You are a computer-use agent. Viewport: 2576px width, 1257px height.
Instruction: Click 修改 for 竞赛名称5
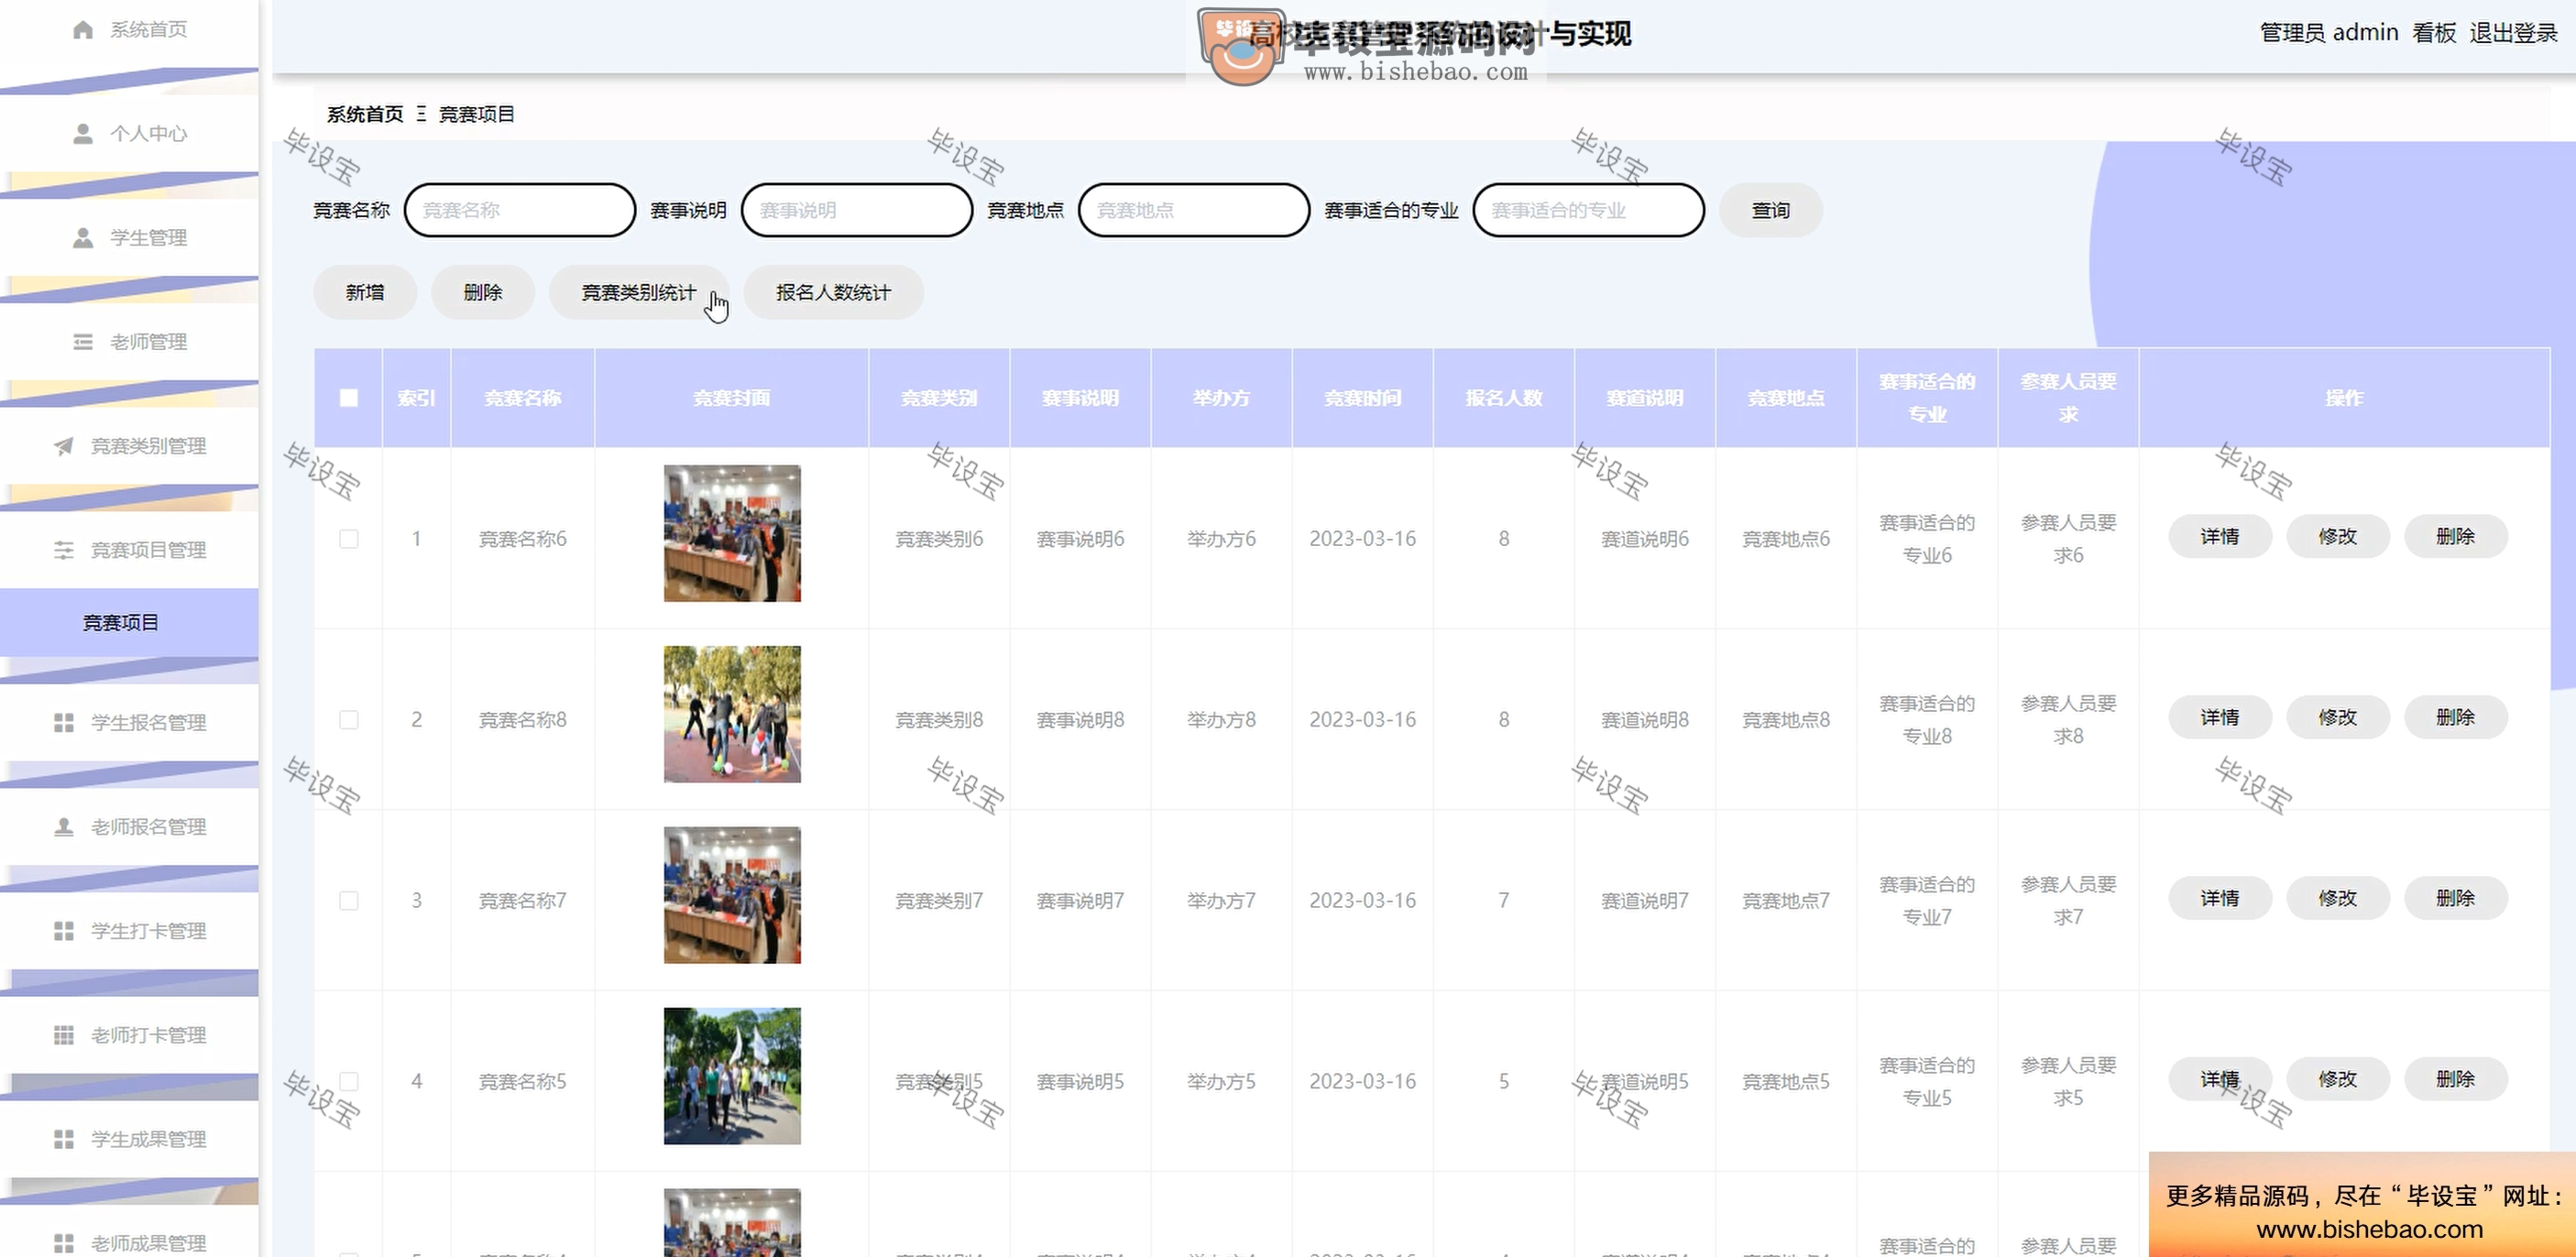coord(2338,1080)
